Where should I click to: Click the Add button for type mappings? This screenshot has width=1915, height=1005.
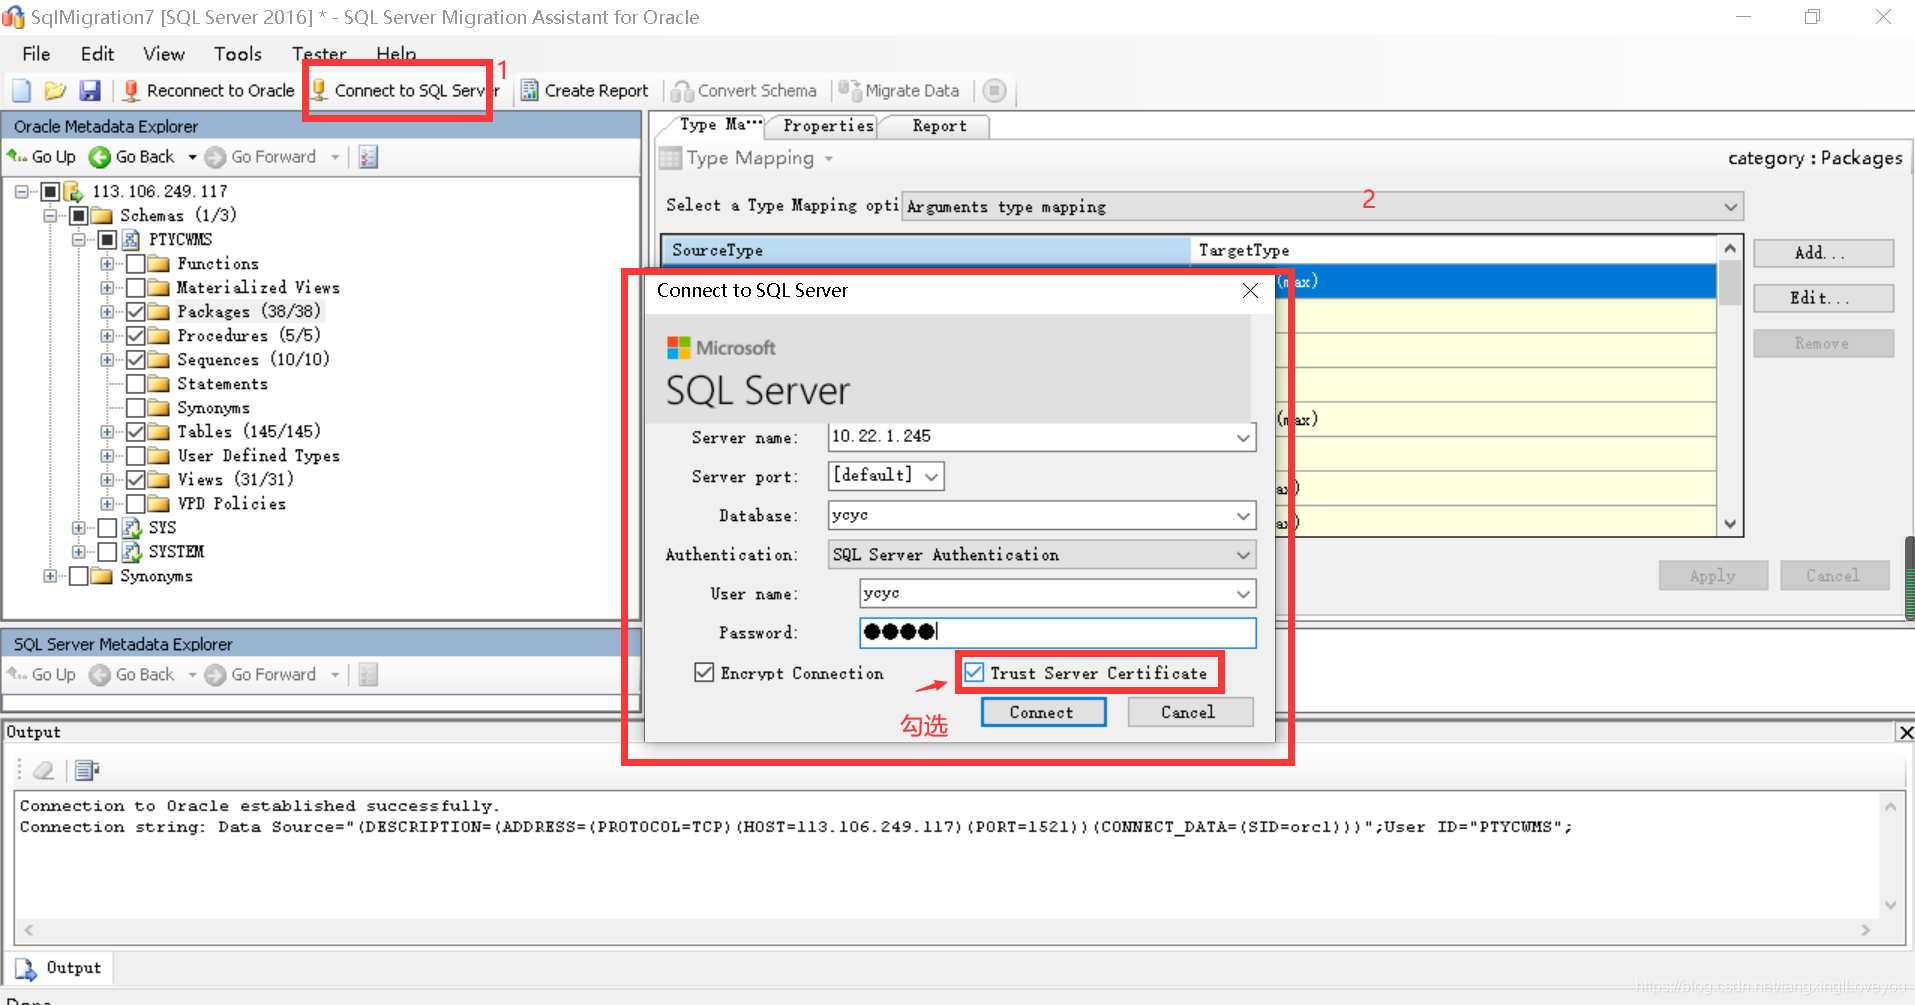click(x=1822, y=252)
